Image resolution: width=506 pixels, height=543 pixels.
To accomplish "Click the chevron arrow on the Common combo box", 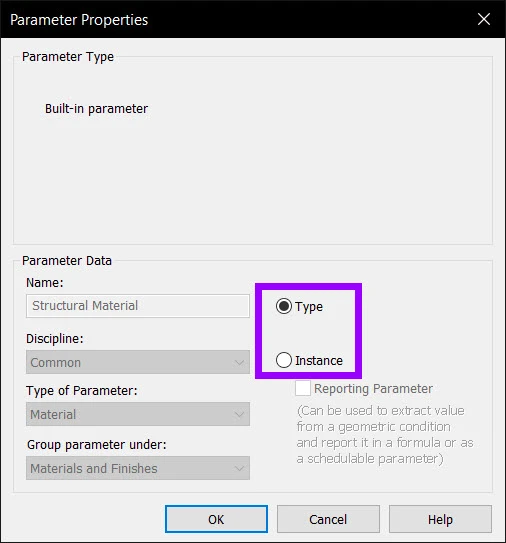I will (239, 363).
